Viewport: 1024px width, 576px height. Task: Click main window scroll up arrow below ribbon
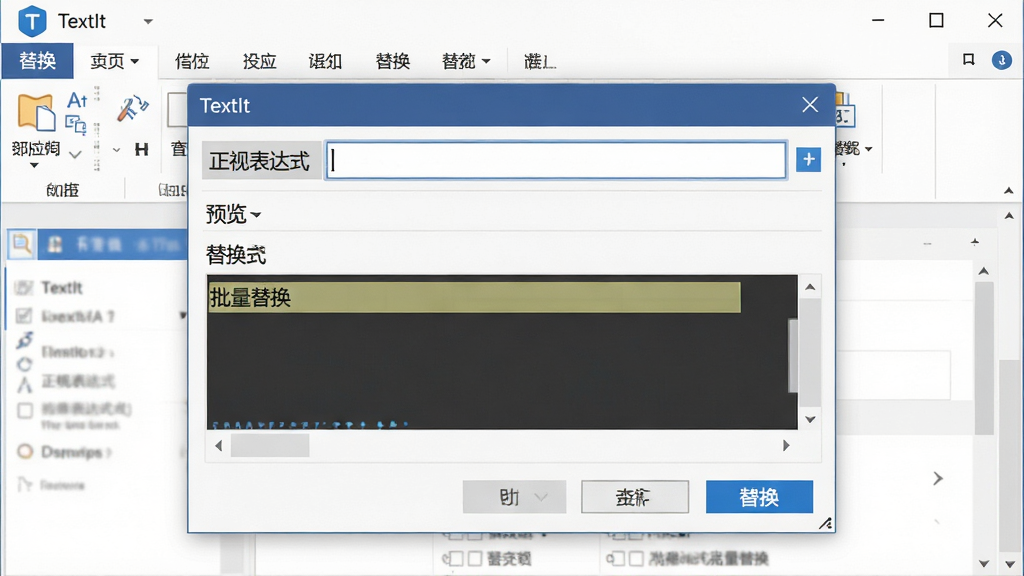click(x=1009, y=216)
